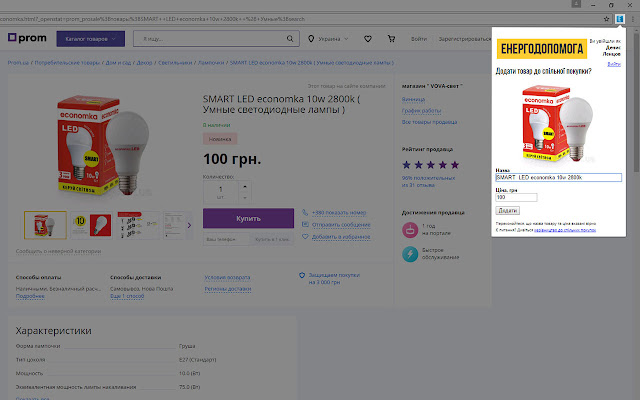This screenshot has height=400, width=640.
Task: Select the third thumbnail with specs
Action: click(x=138, y=225)
